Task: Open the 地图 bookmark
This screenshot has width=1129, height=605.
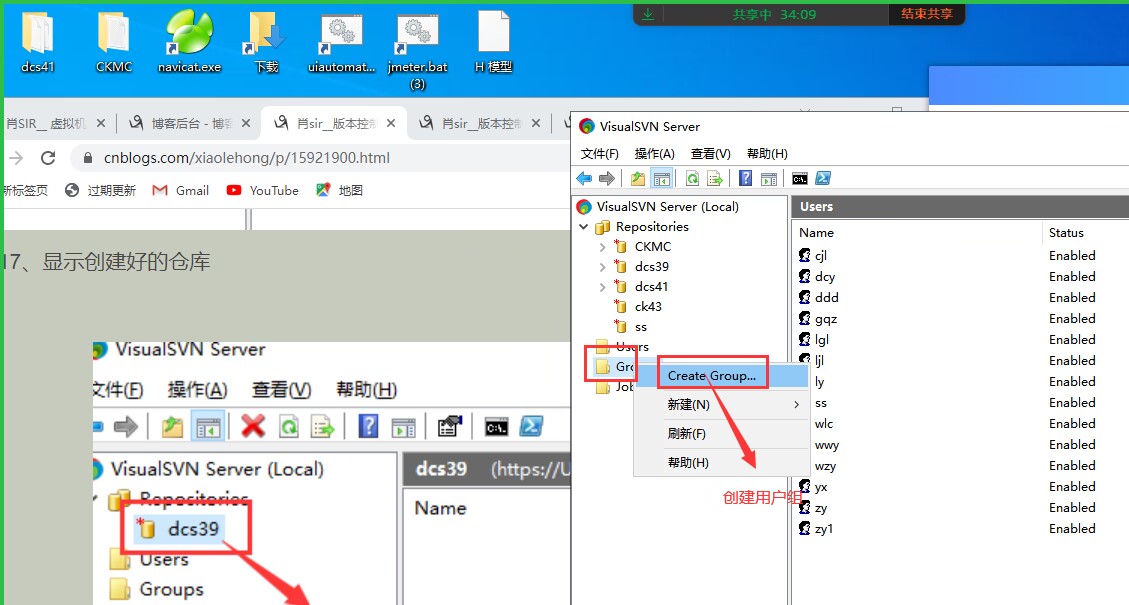Action: [339, 190]
